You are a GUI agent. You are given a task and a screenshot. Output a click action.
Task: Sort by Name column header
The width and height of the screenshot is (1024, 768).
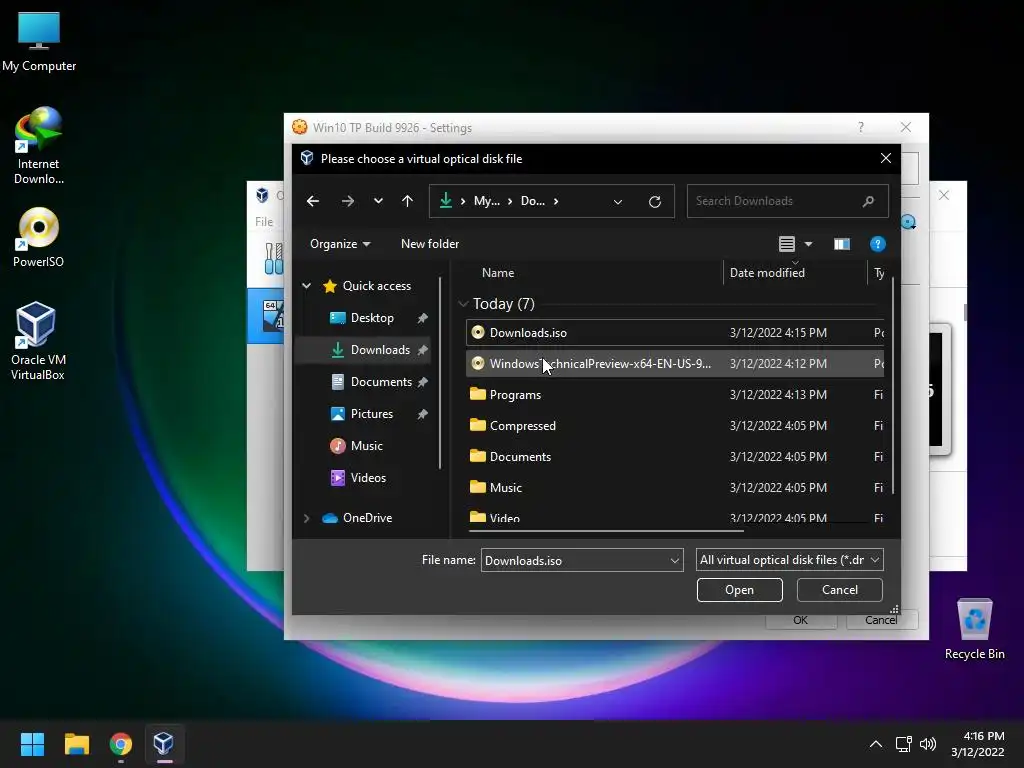click(498, 273)
